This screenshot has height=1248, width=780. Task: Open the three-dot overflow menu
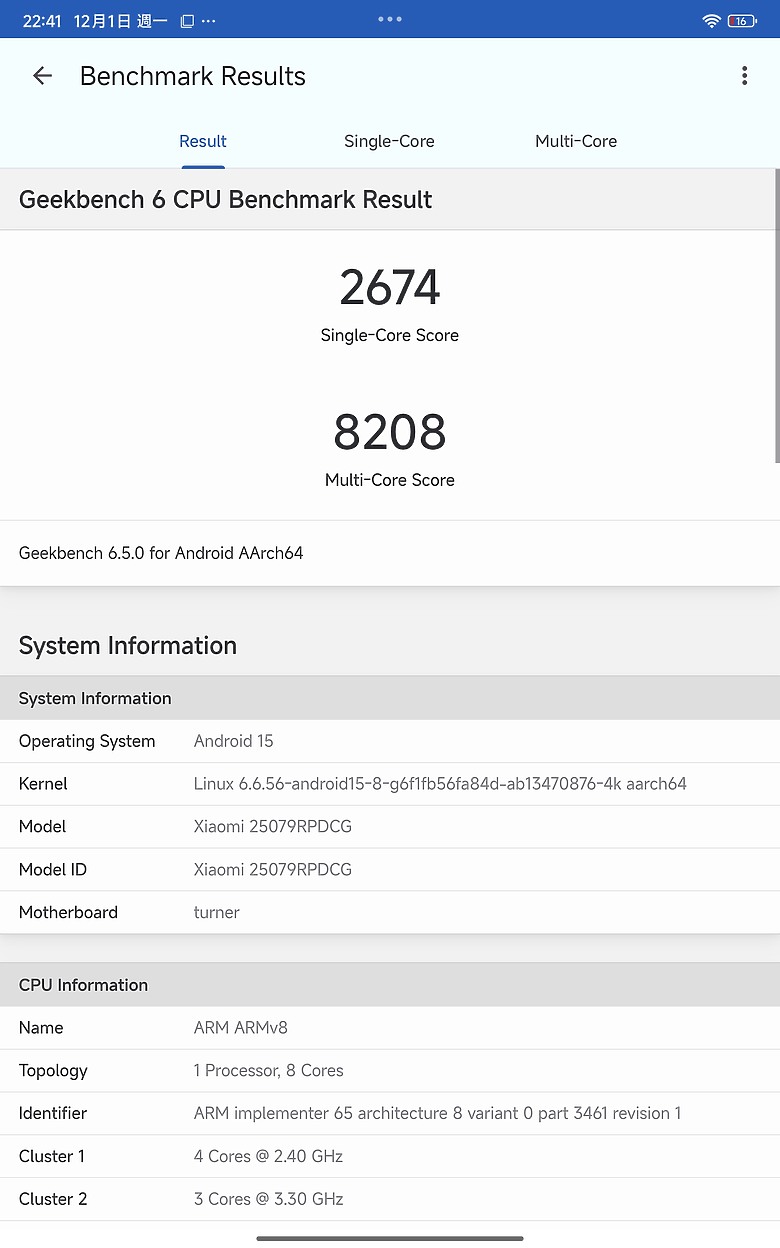[x=744, y=76]
